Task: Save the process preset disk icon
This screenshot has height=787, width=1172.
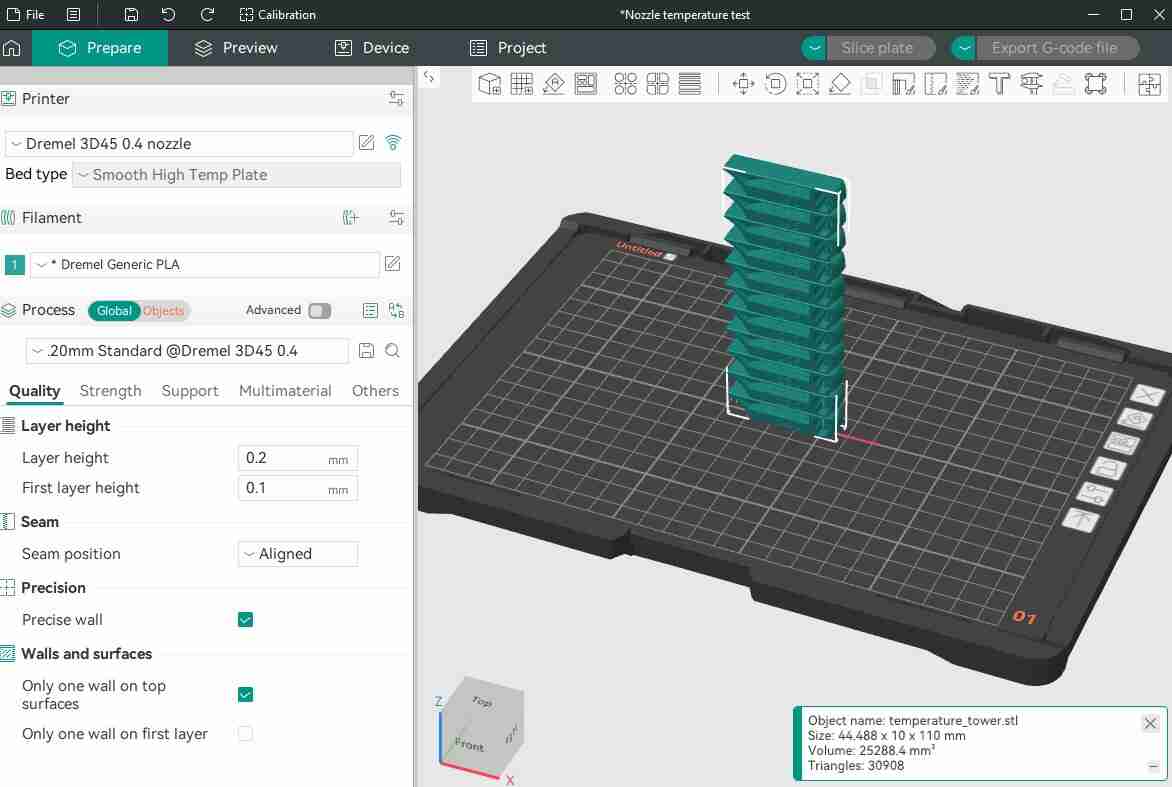Action: point(366,351)
